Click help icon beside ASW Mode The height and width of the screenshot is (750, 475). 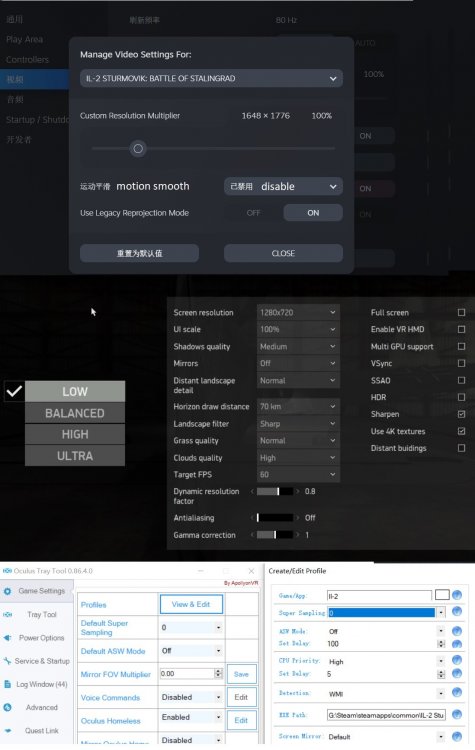coord(457,631)
